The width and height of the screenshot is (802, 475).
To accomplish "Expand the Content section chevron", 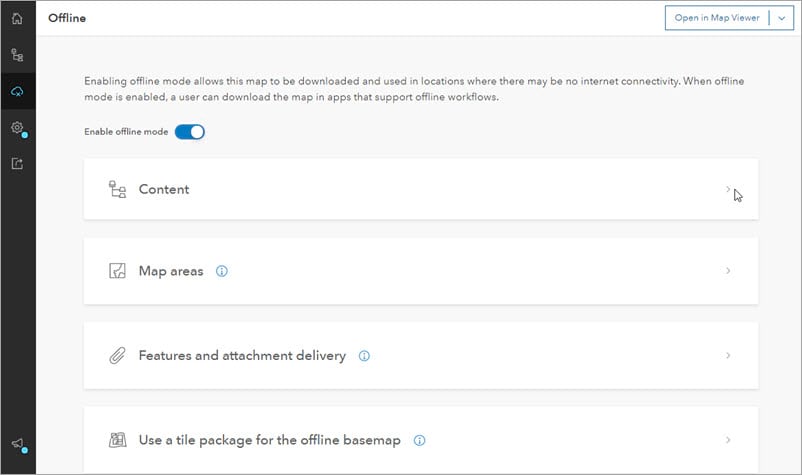I will click(728, 189).
